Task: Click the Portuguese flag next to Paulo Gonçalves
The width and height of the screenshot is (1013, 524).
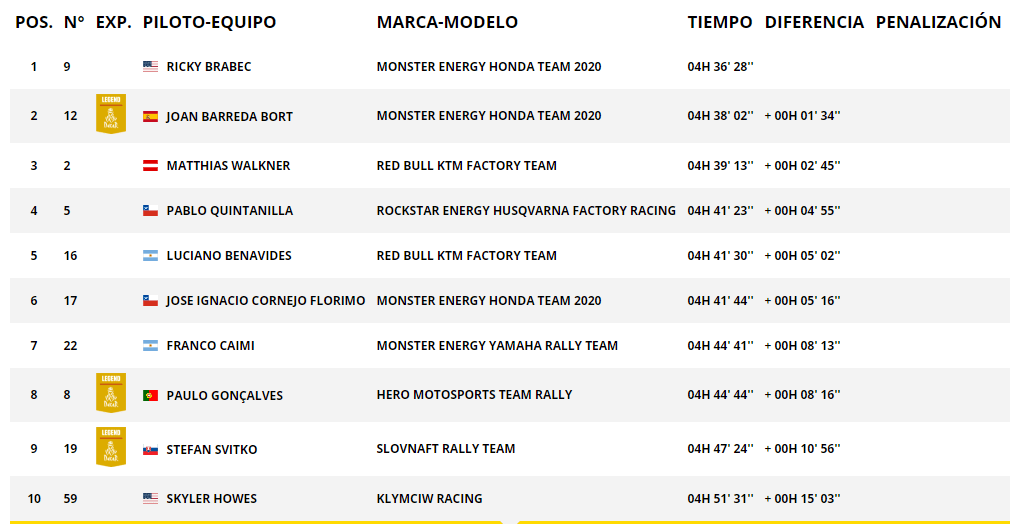Action: 151,395
